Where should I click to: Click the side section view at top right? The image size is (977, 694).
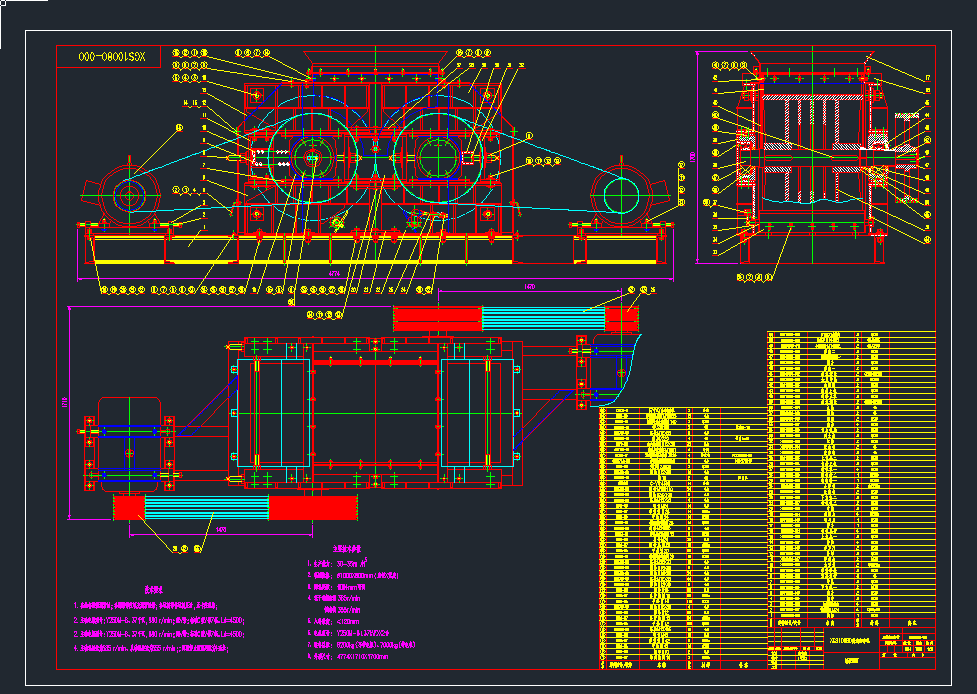click(x=812, y=160)
